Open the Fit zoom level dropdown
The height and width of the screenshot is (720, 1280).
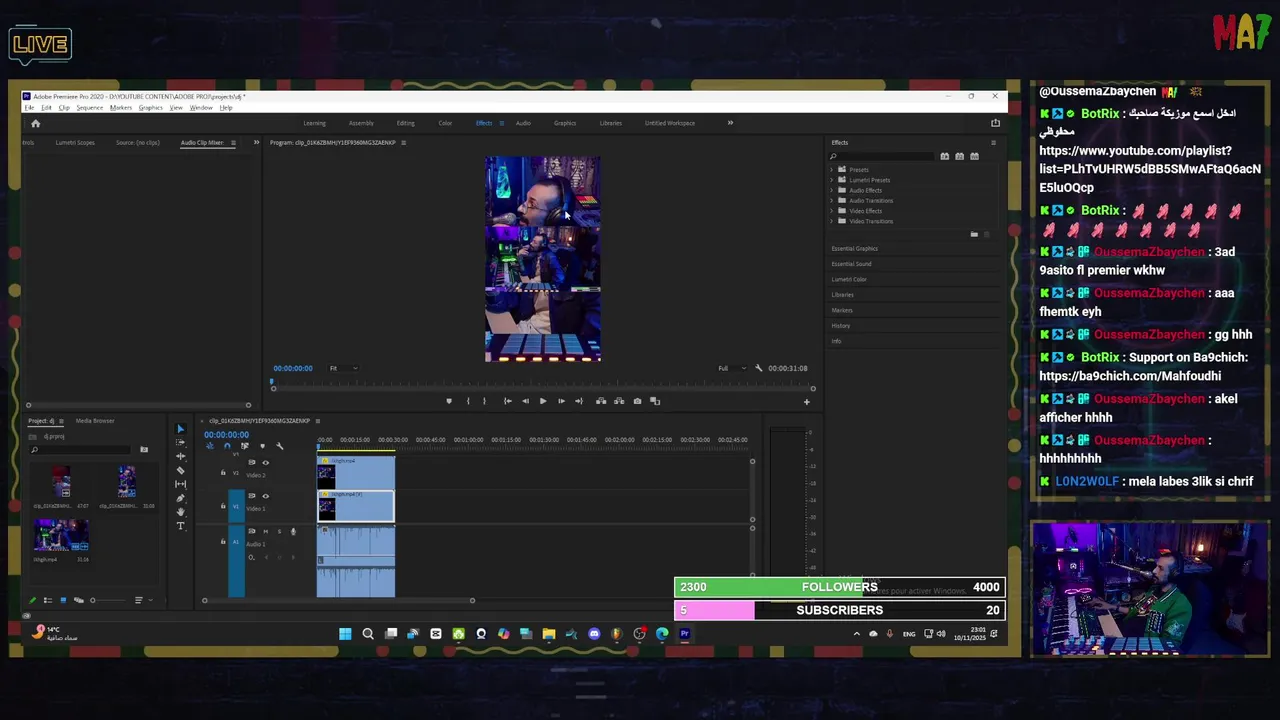345,368
